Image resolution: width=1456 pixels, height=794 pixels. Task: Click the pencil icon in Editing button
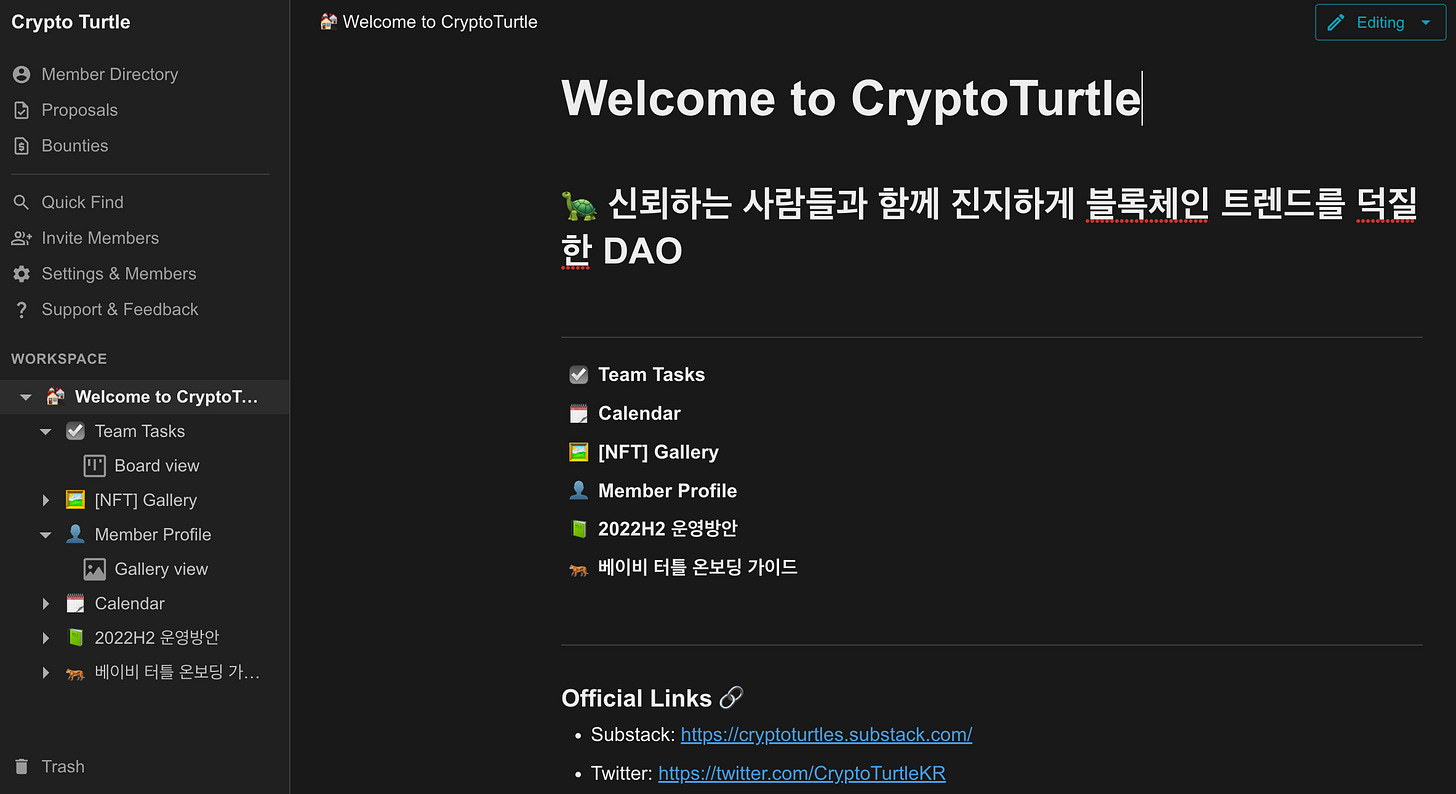[1336, 22]
